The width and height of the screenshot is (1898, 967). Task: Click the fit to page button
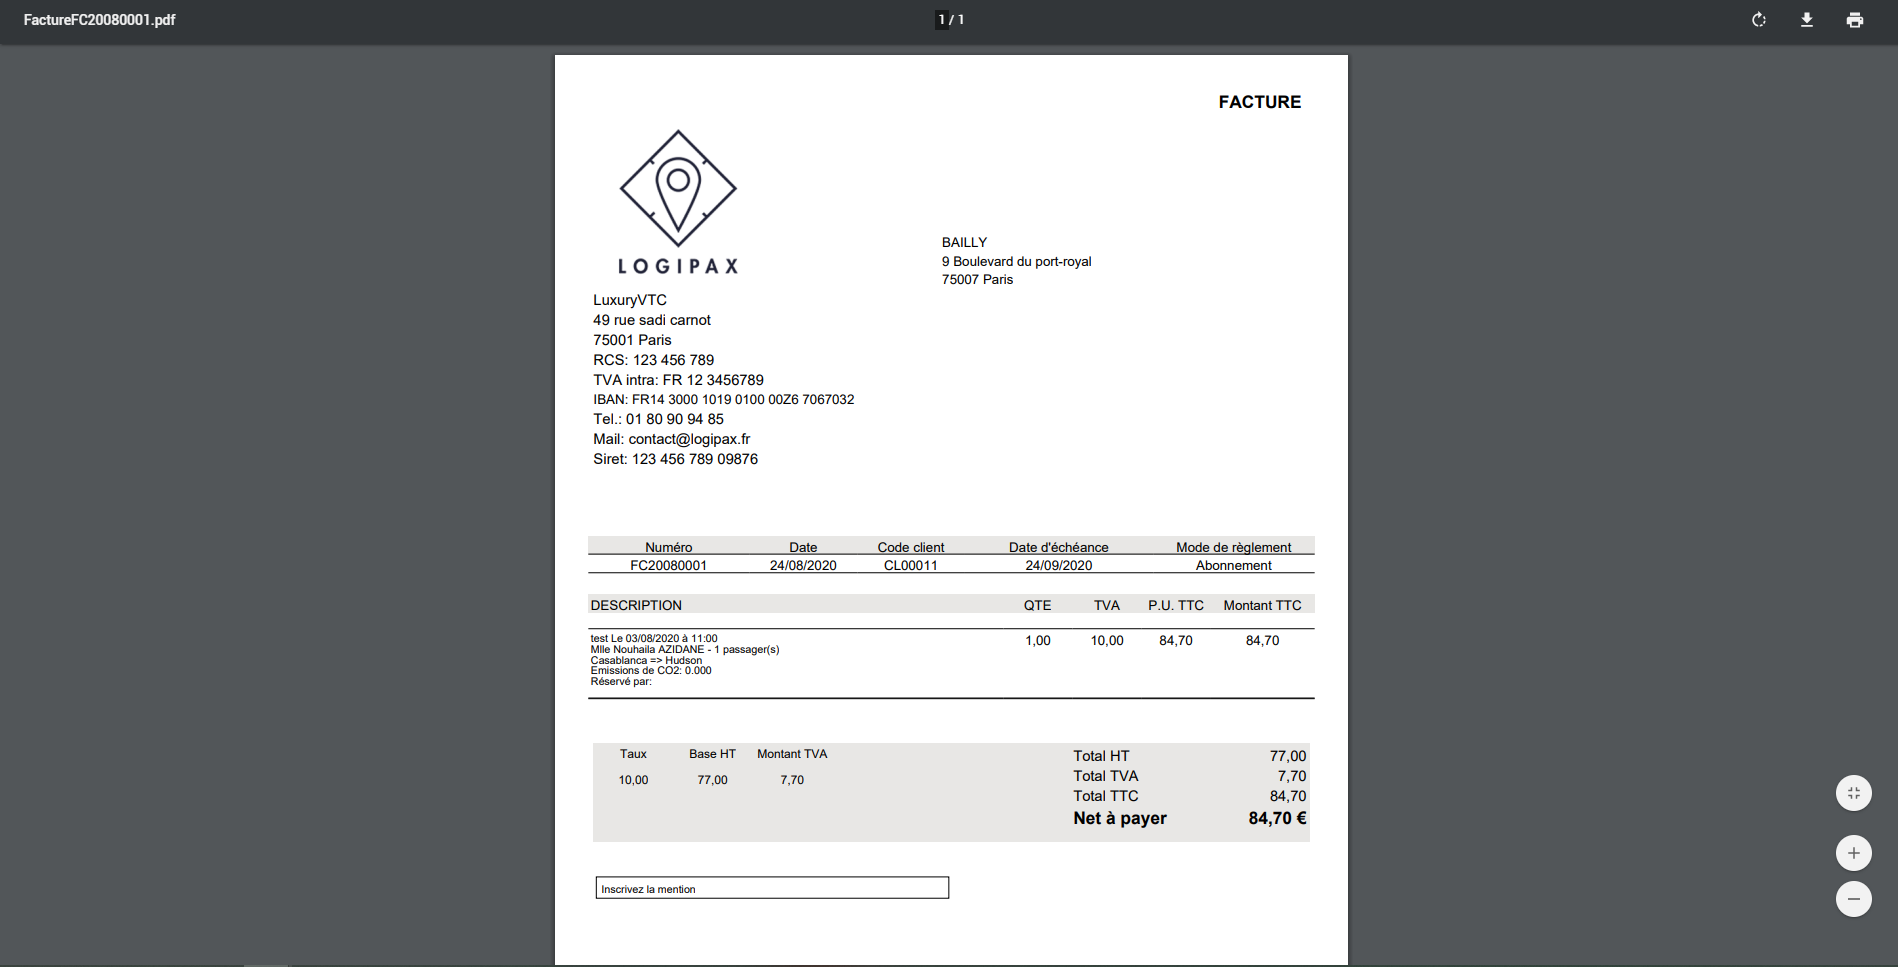pos(1853,793)
